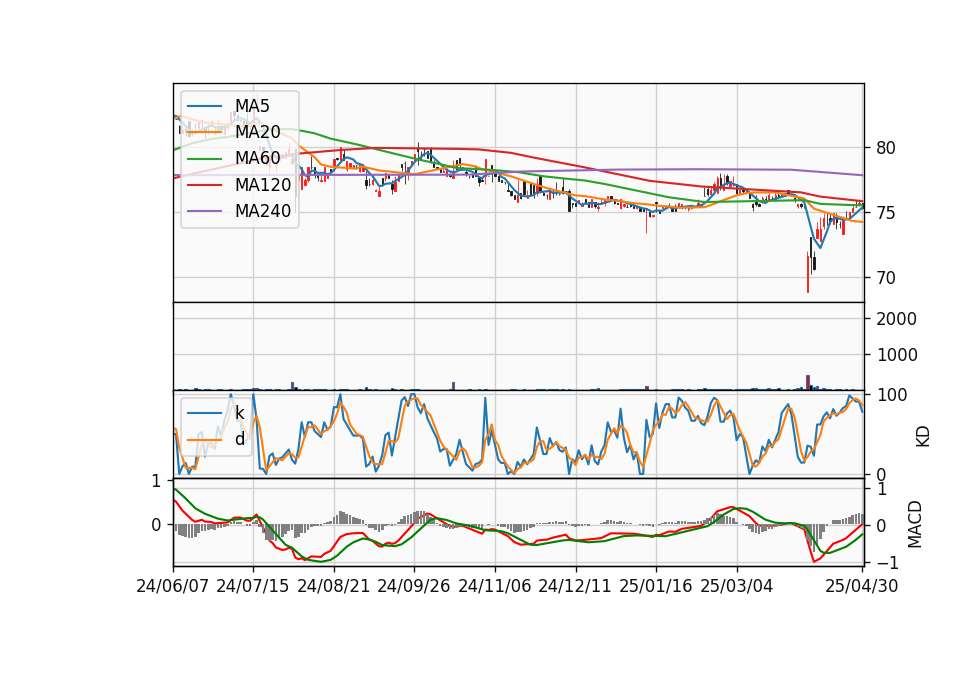The width and height of the screenshot is (960, 690).
Task: Click the blue MA5 legend line sample
Action: [x=204, y=106]
